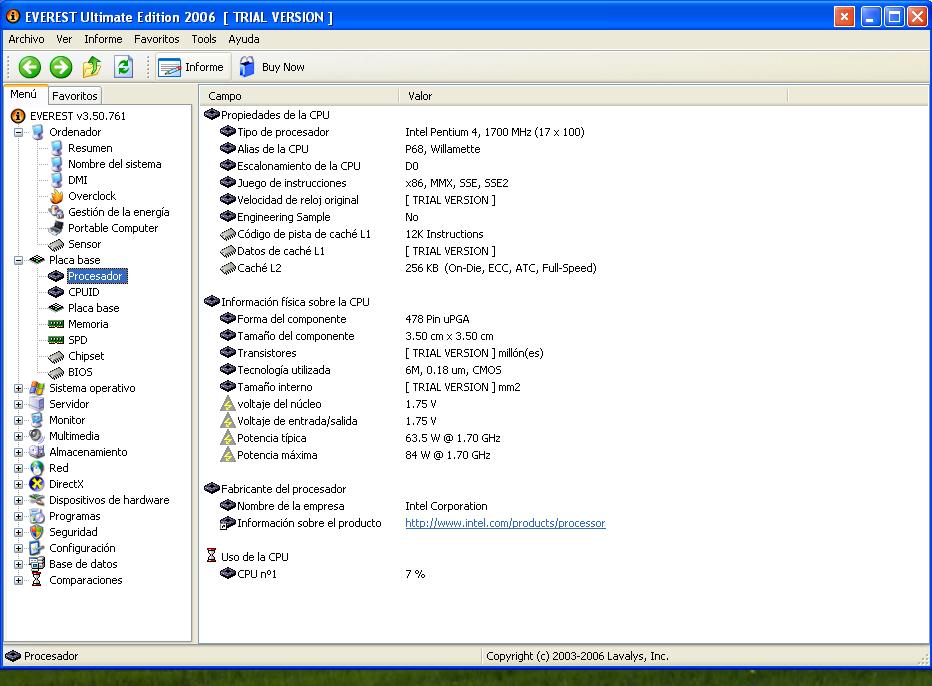Screen dimensions: 932x686
Task: Open the Archivo menu
Action: (26, 39)
